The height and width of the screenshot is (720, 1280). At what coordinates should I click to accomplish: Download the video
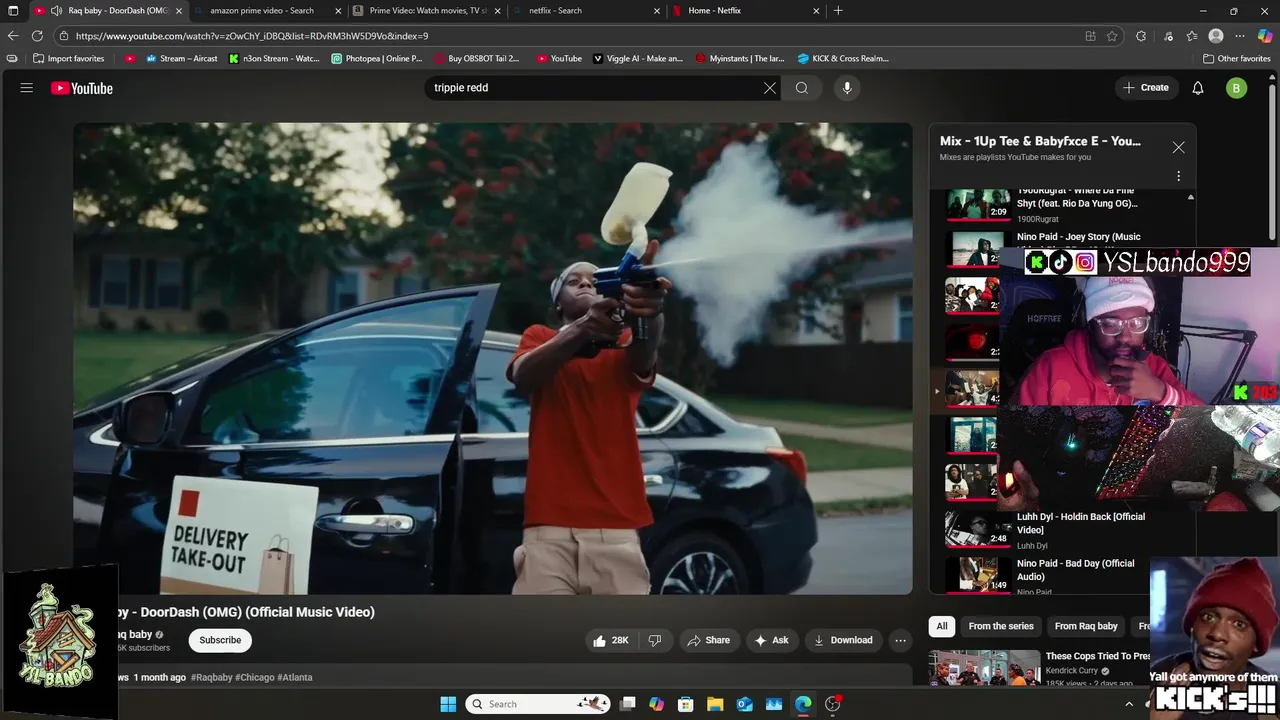(x=843, y=640)
